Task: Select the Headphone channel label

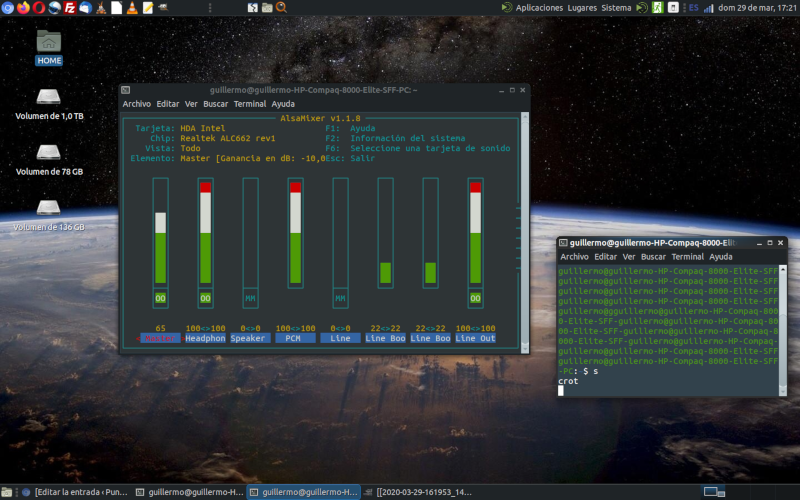Action: pyautogui.click(x=205, y=338)
